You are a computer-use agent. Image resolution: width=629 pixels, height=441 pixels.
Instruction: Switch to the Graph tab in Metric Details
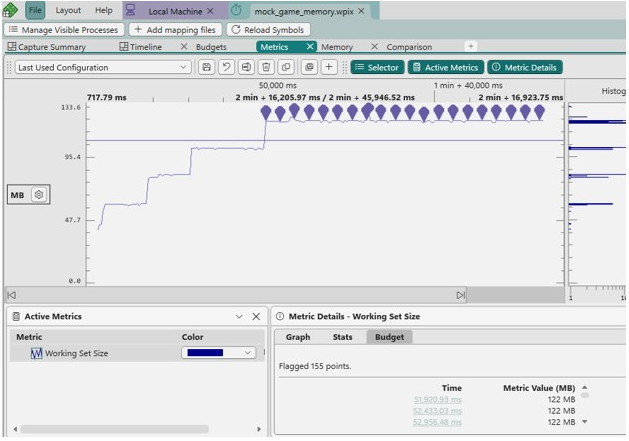tap(298, 337)
